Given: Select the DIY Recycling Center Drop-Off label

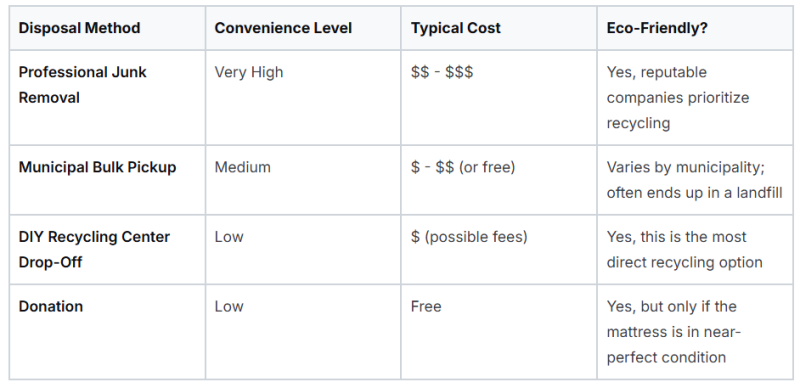Looking at the screenshot, I should tap(94, 249).
